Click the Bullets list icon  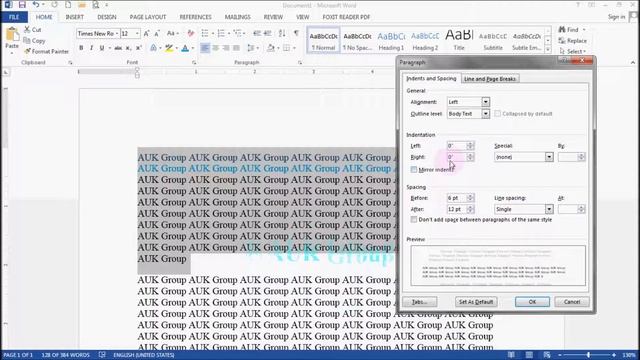point(205,33)
